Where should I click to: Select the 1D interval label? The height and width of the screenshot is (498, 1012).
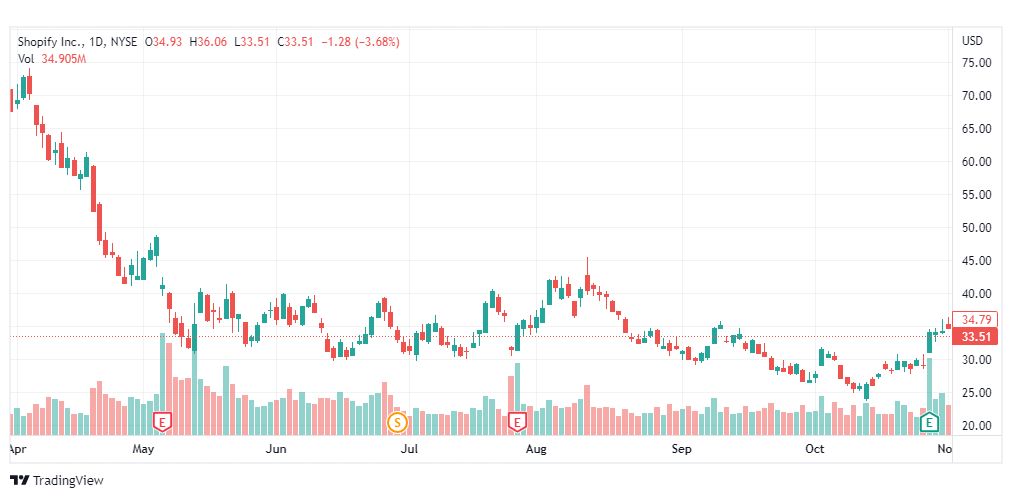(97, 42)
